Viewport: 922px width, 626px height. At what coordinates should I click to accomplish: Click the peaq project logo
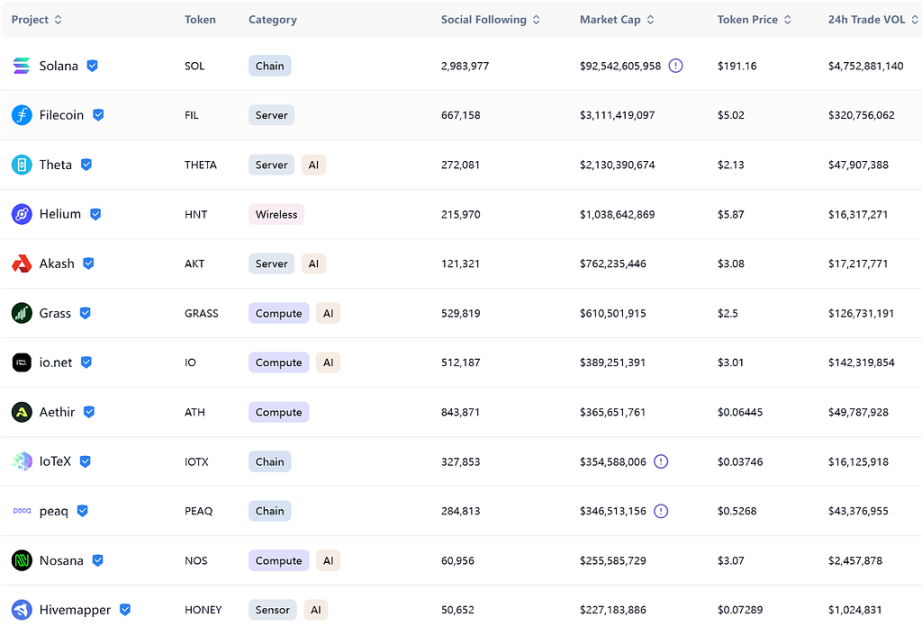click(22, 511)
